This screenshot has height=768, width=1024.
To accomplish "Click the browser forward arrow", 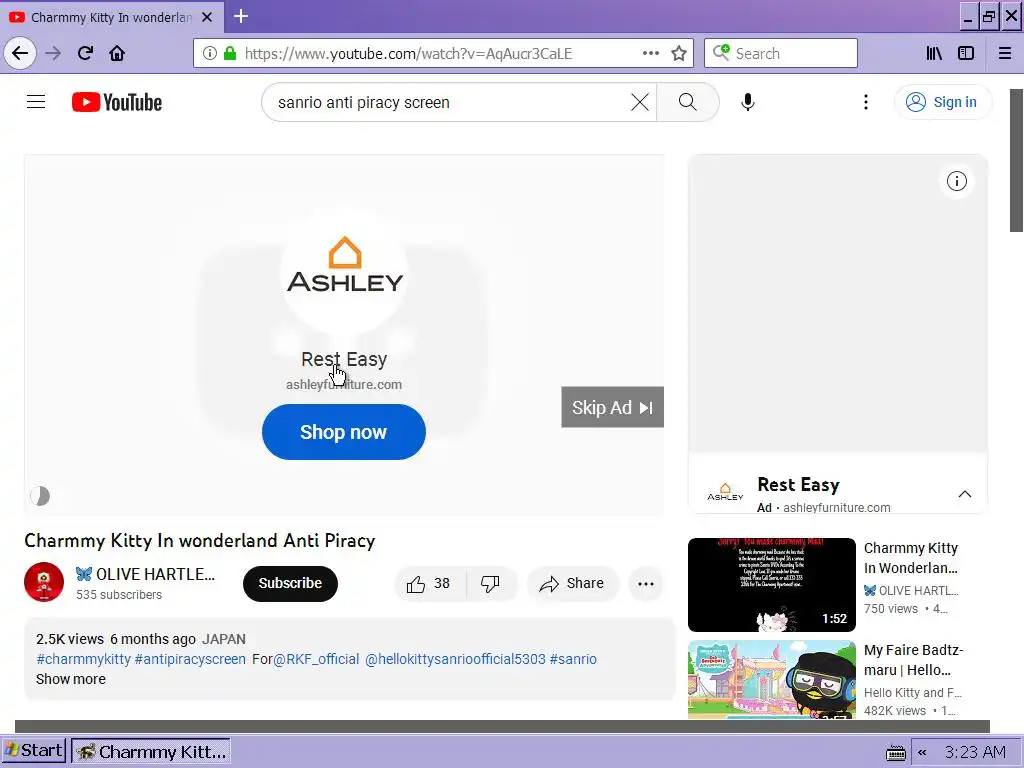I will coord(54,53).
